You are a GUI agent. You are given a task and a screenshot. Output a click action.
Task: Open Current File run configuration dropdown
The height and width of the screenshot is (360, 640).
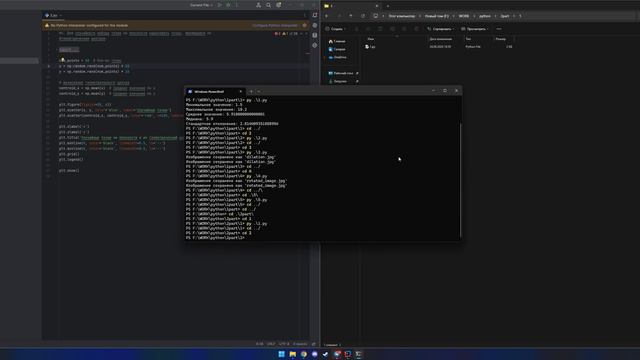tap(201, 5)
